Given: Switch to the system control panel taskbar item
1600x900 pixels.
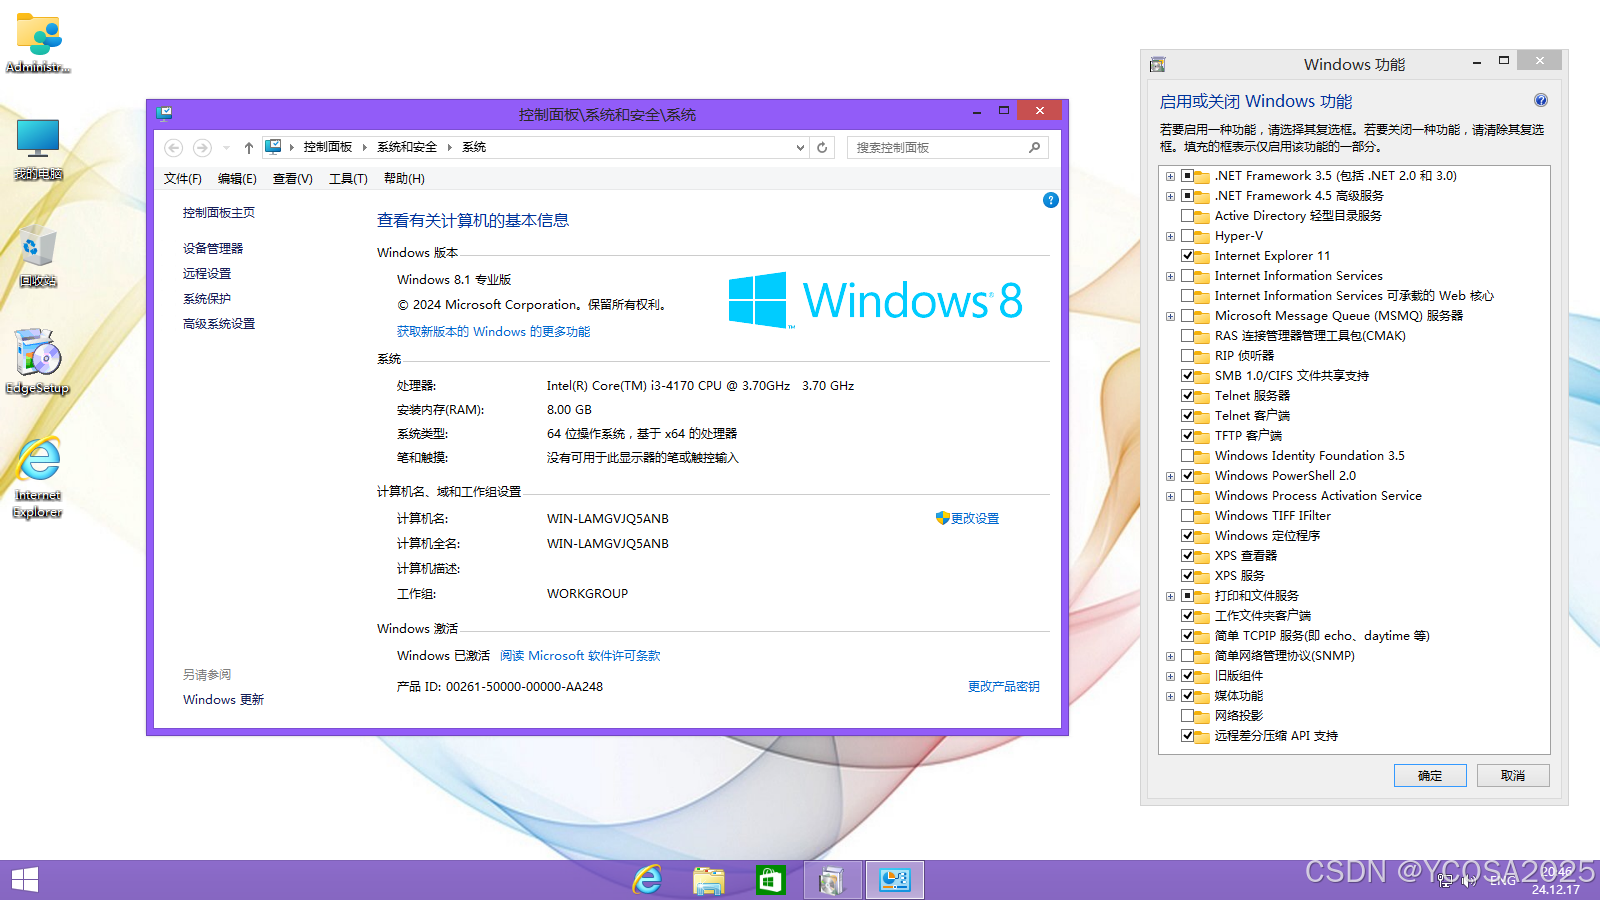Looking at the screenshot, I should click(894, 880).
